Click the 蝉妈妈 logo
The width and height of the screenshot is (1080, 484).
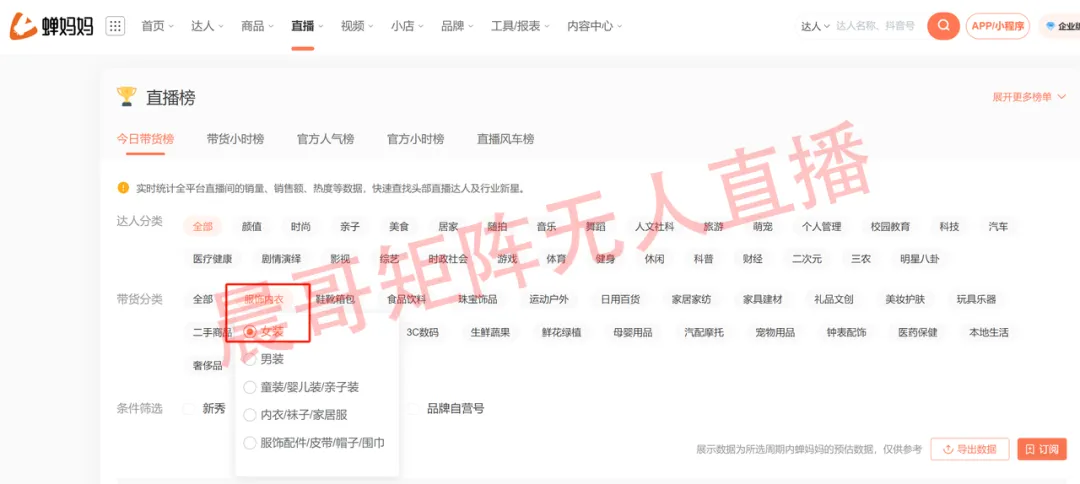tap(51, 26)
